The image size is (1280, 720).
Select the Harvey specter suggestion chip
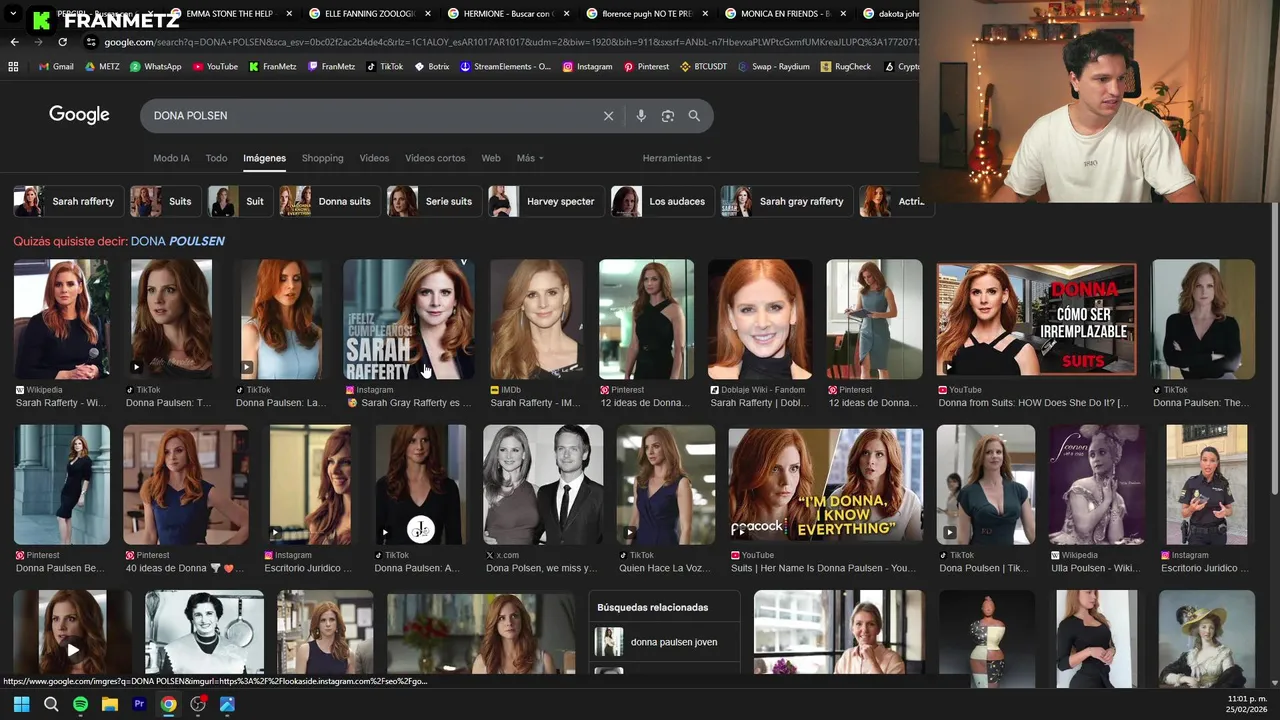(x=546, y=201)
